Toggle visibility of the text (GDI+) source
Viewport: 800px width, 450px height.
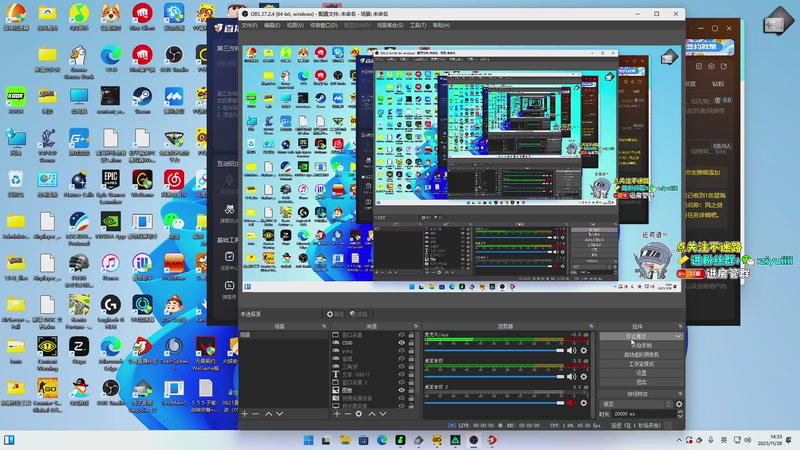click(x=402, y=374)
